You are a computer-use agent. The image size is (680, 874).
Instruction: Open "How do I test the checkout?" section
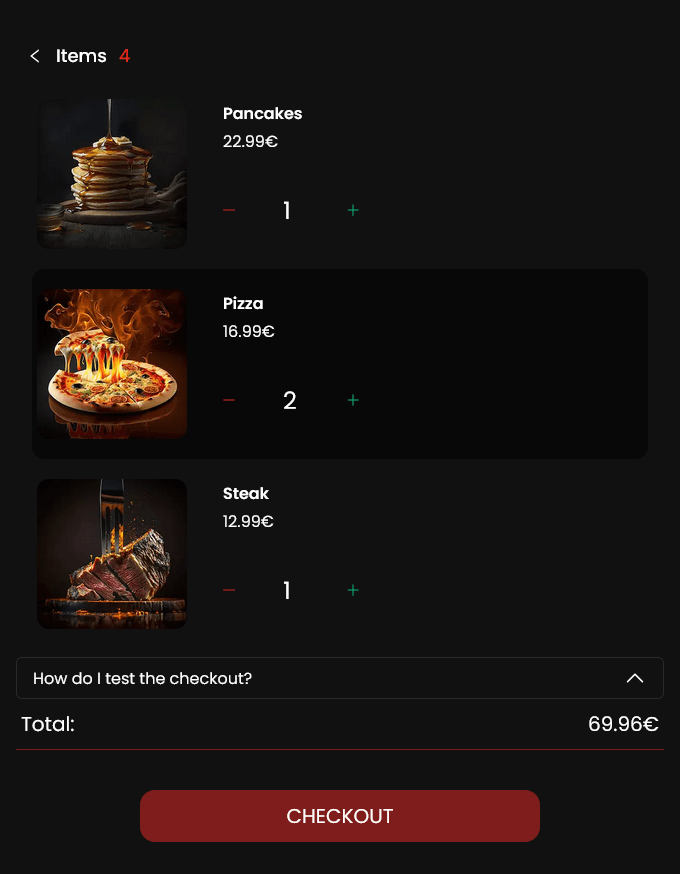tap(340, 678)
